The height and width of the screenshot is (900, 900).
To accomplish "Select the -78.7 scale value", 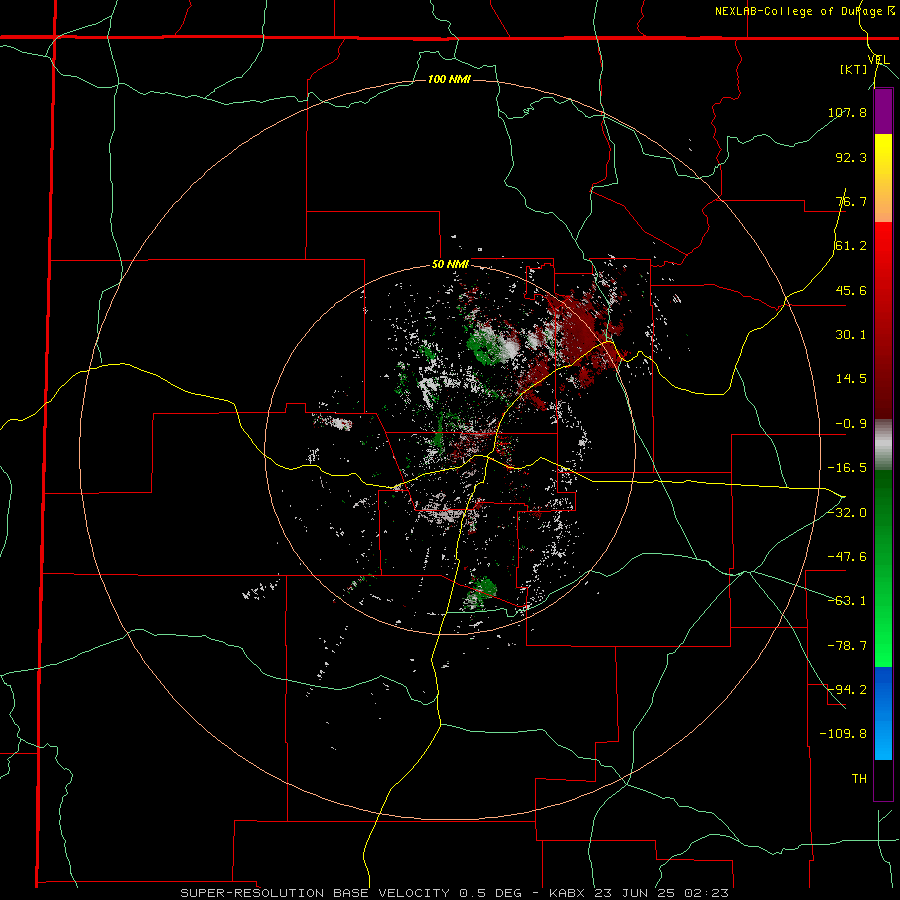I will (x=847, y=646).
